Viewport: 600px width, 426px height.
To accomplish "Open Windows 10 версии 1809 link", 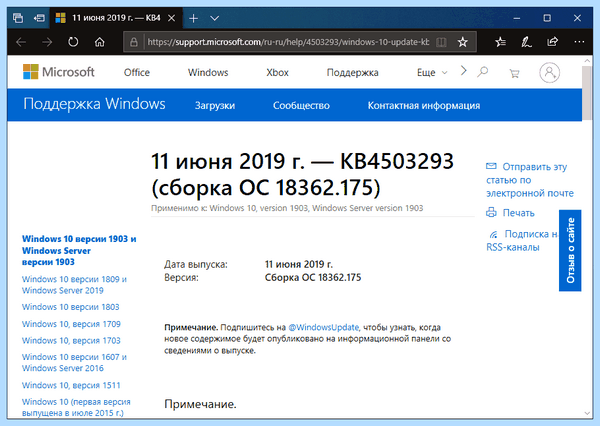I will pos(74,285).
